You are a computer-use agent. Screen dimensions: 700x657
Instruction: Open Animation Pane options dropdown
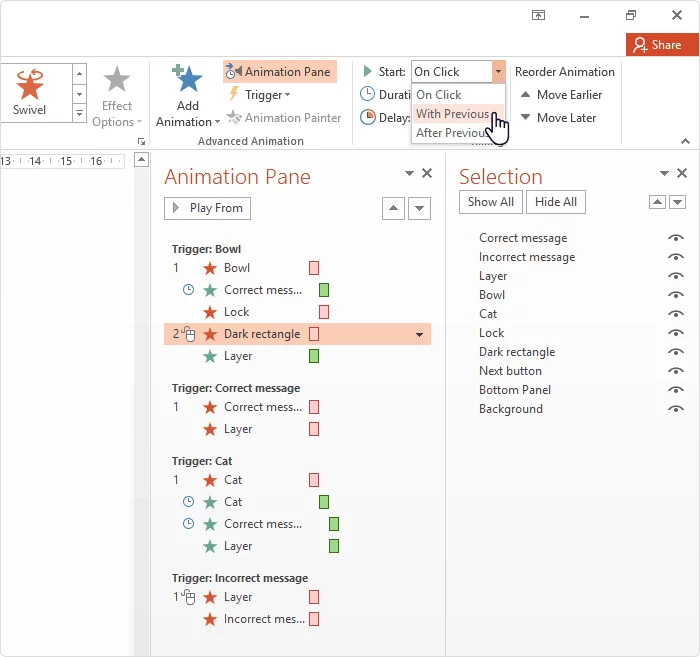pos(409,173)
